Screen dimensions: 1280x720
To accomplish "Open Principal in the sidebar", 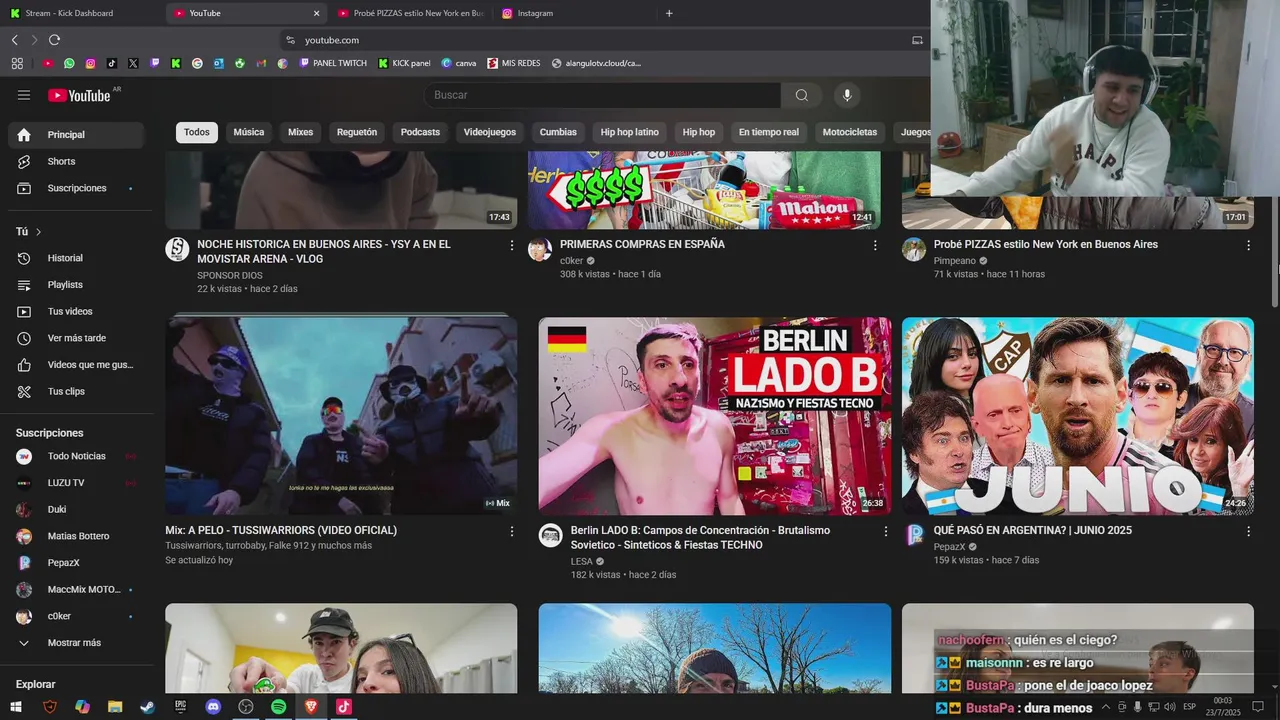I will [76, 135].
